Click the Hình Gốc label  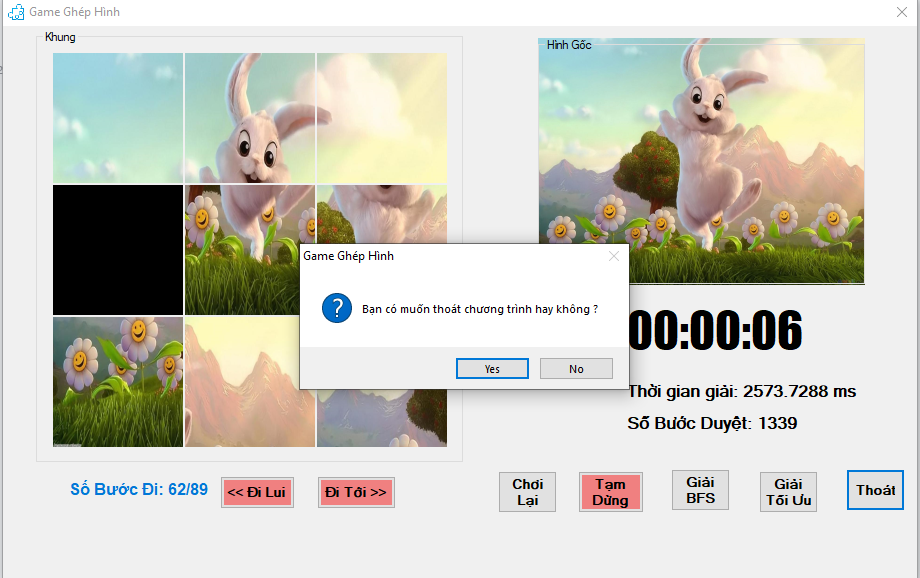coord(569,45)
